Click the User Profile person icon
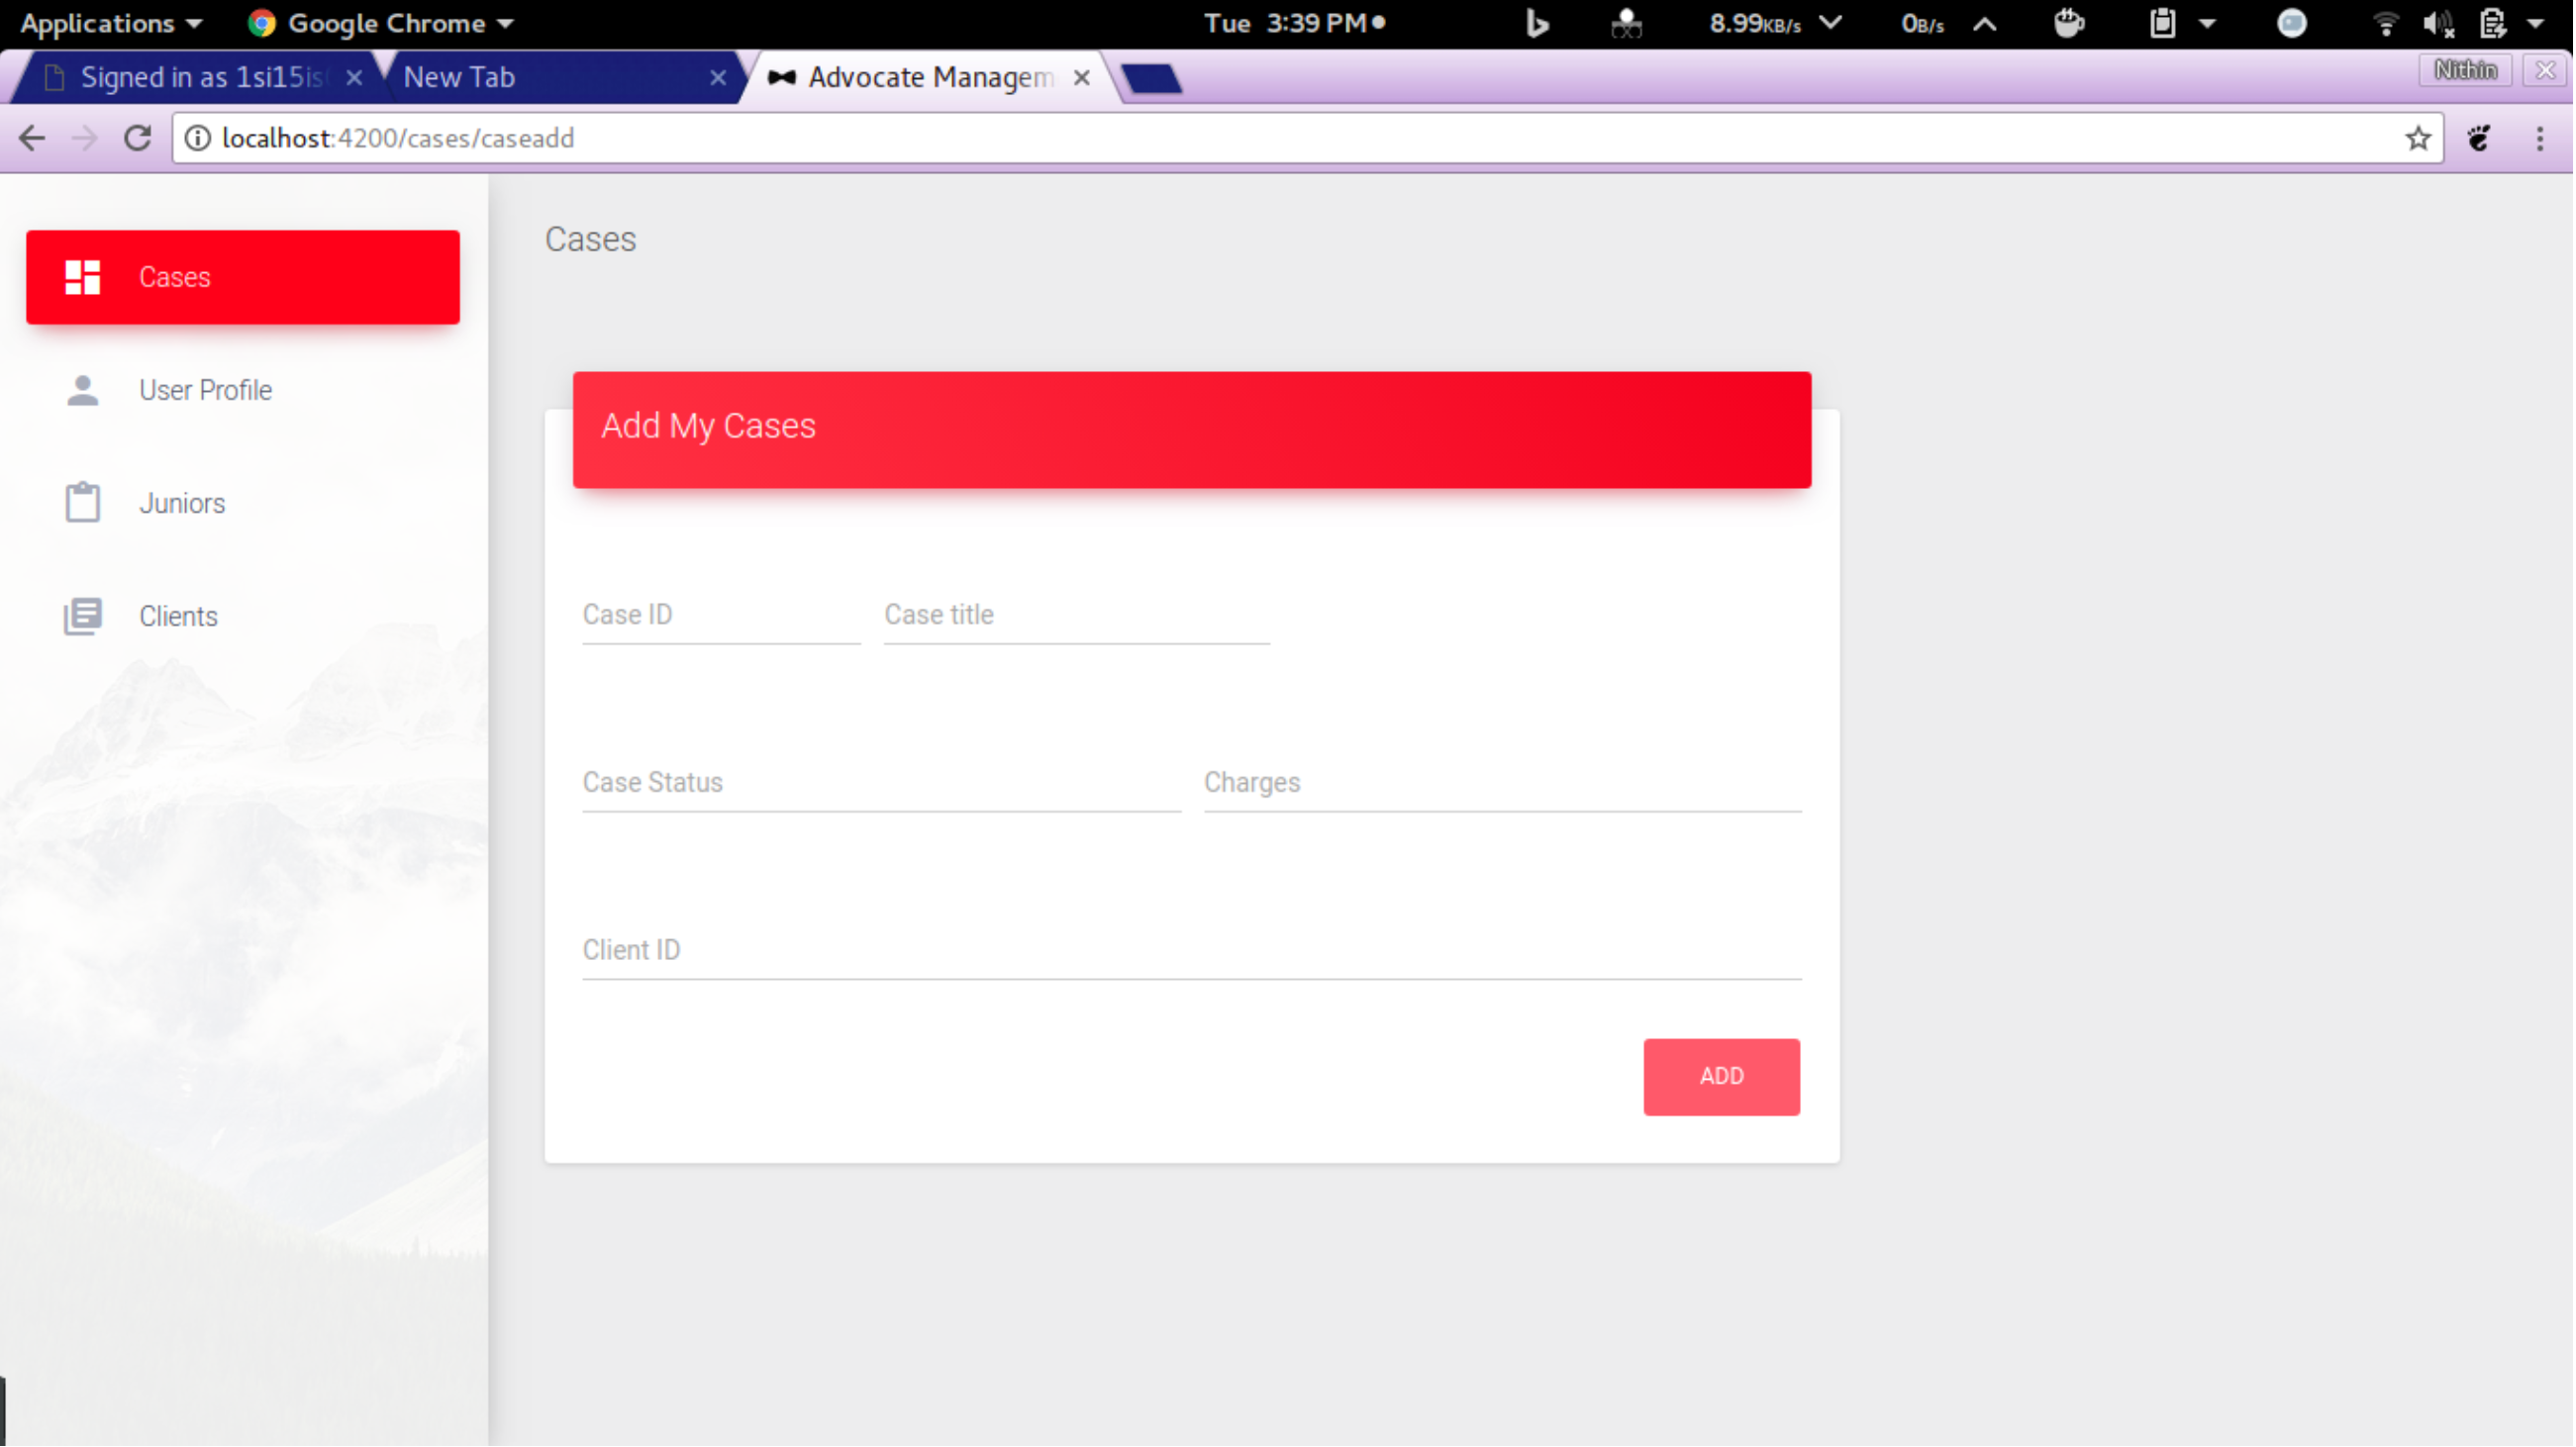 82,390
